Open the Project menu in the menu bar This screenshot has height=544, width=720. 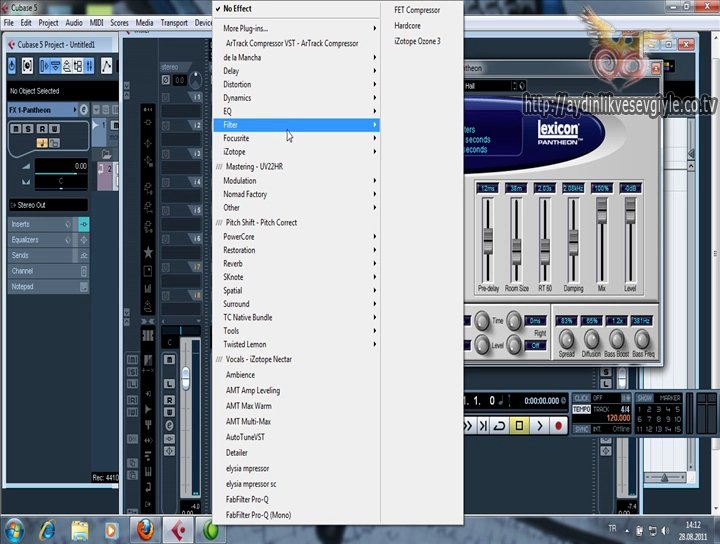(48, 22)
